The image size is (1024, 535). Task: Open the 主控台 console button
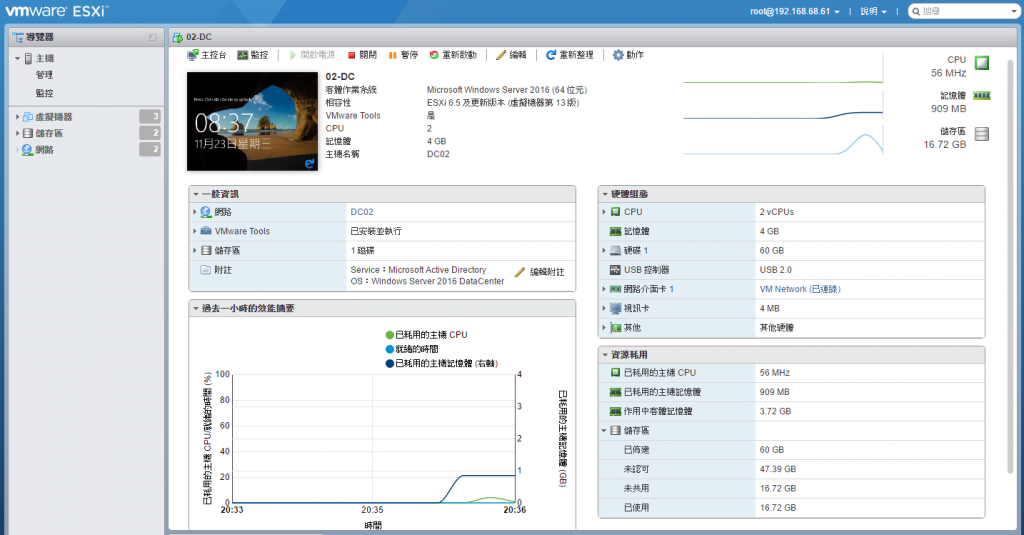tap(206, 55)
